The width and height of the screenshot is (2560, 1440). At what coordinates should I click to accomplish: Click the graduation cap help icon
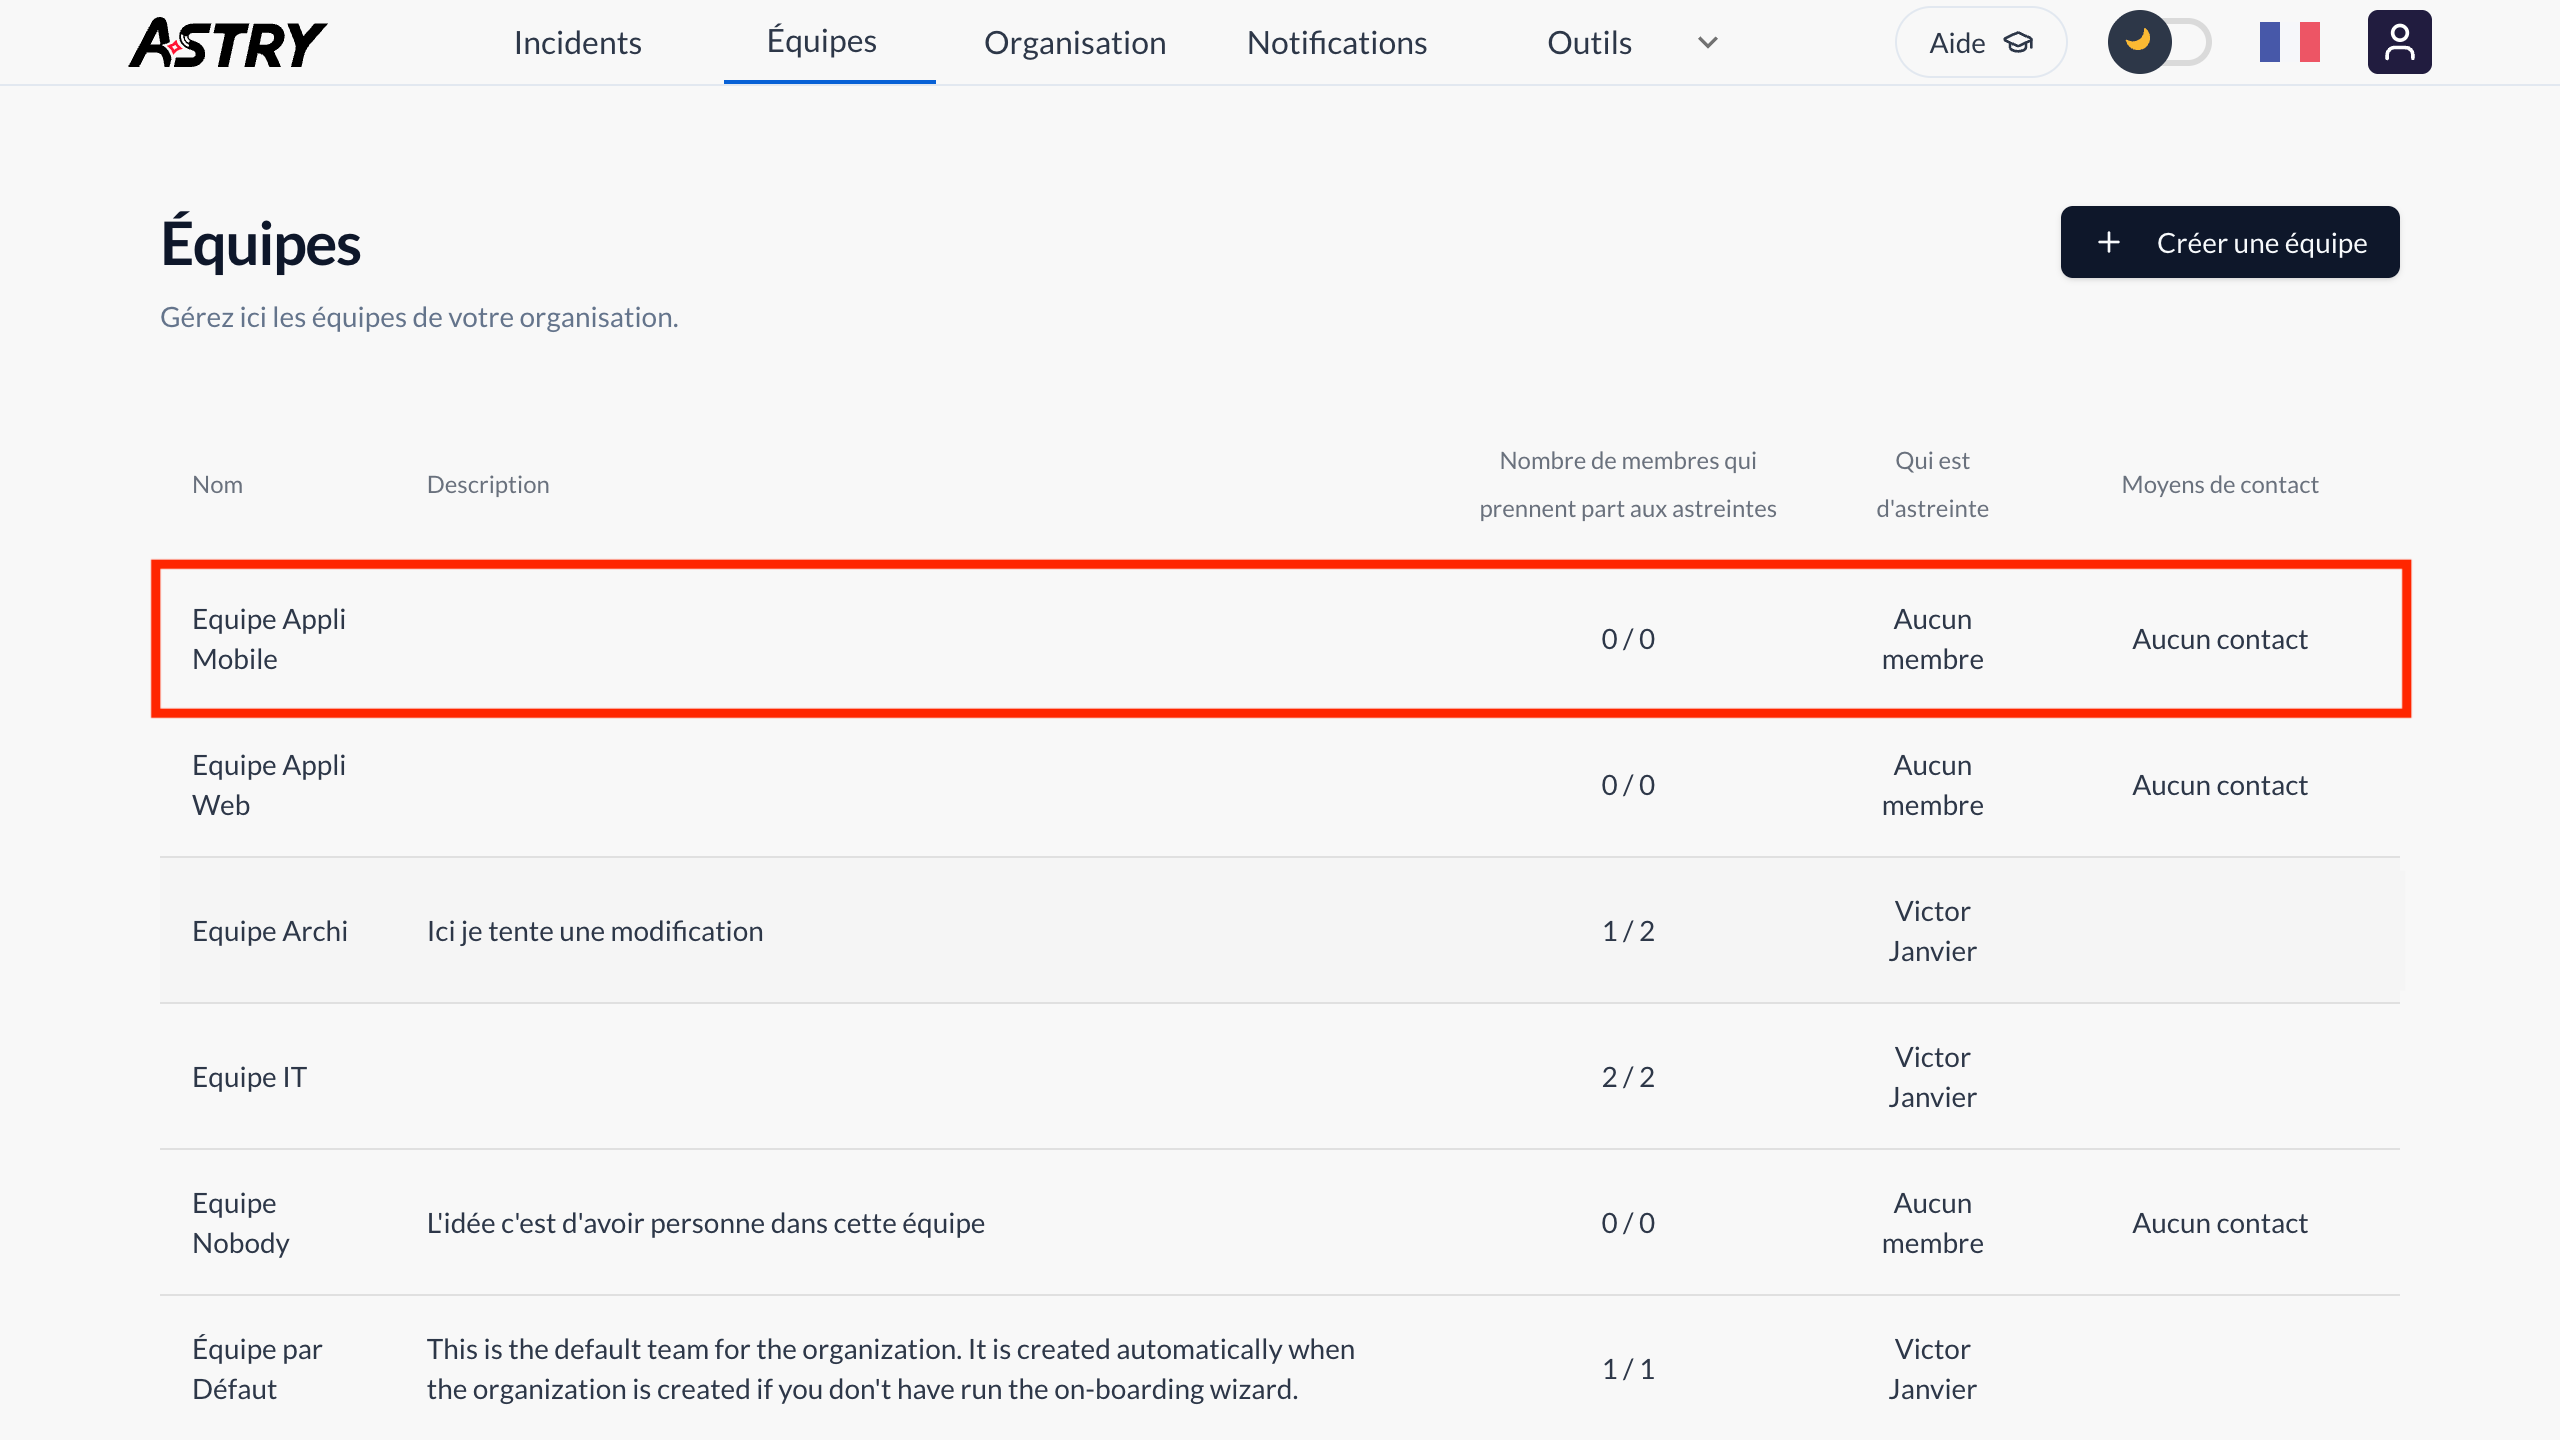pos(2019,43)
